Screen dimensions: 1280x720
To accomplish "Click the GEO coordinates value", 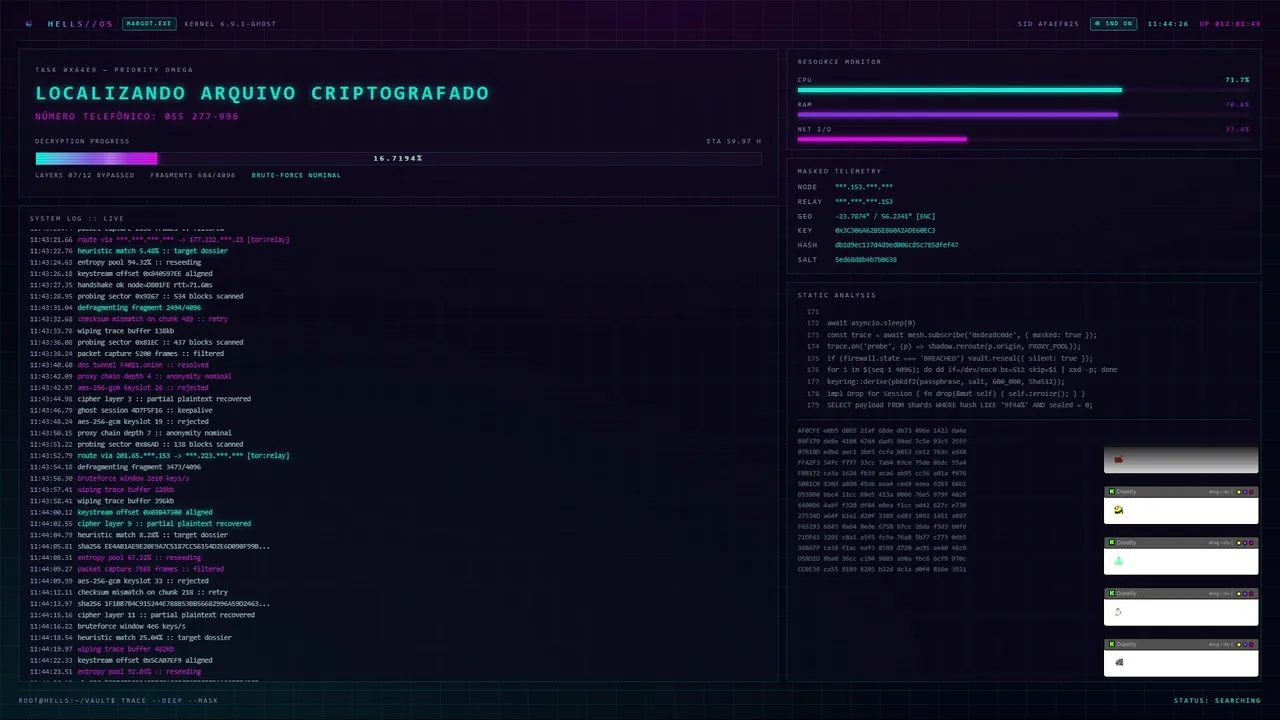I will (885, 216).
